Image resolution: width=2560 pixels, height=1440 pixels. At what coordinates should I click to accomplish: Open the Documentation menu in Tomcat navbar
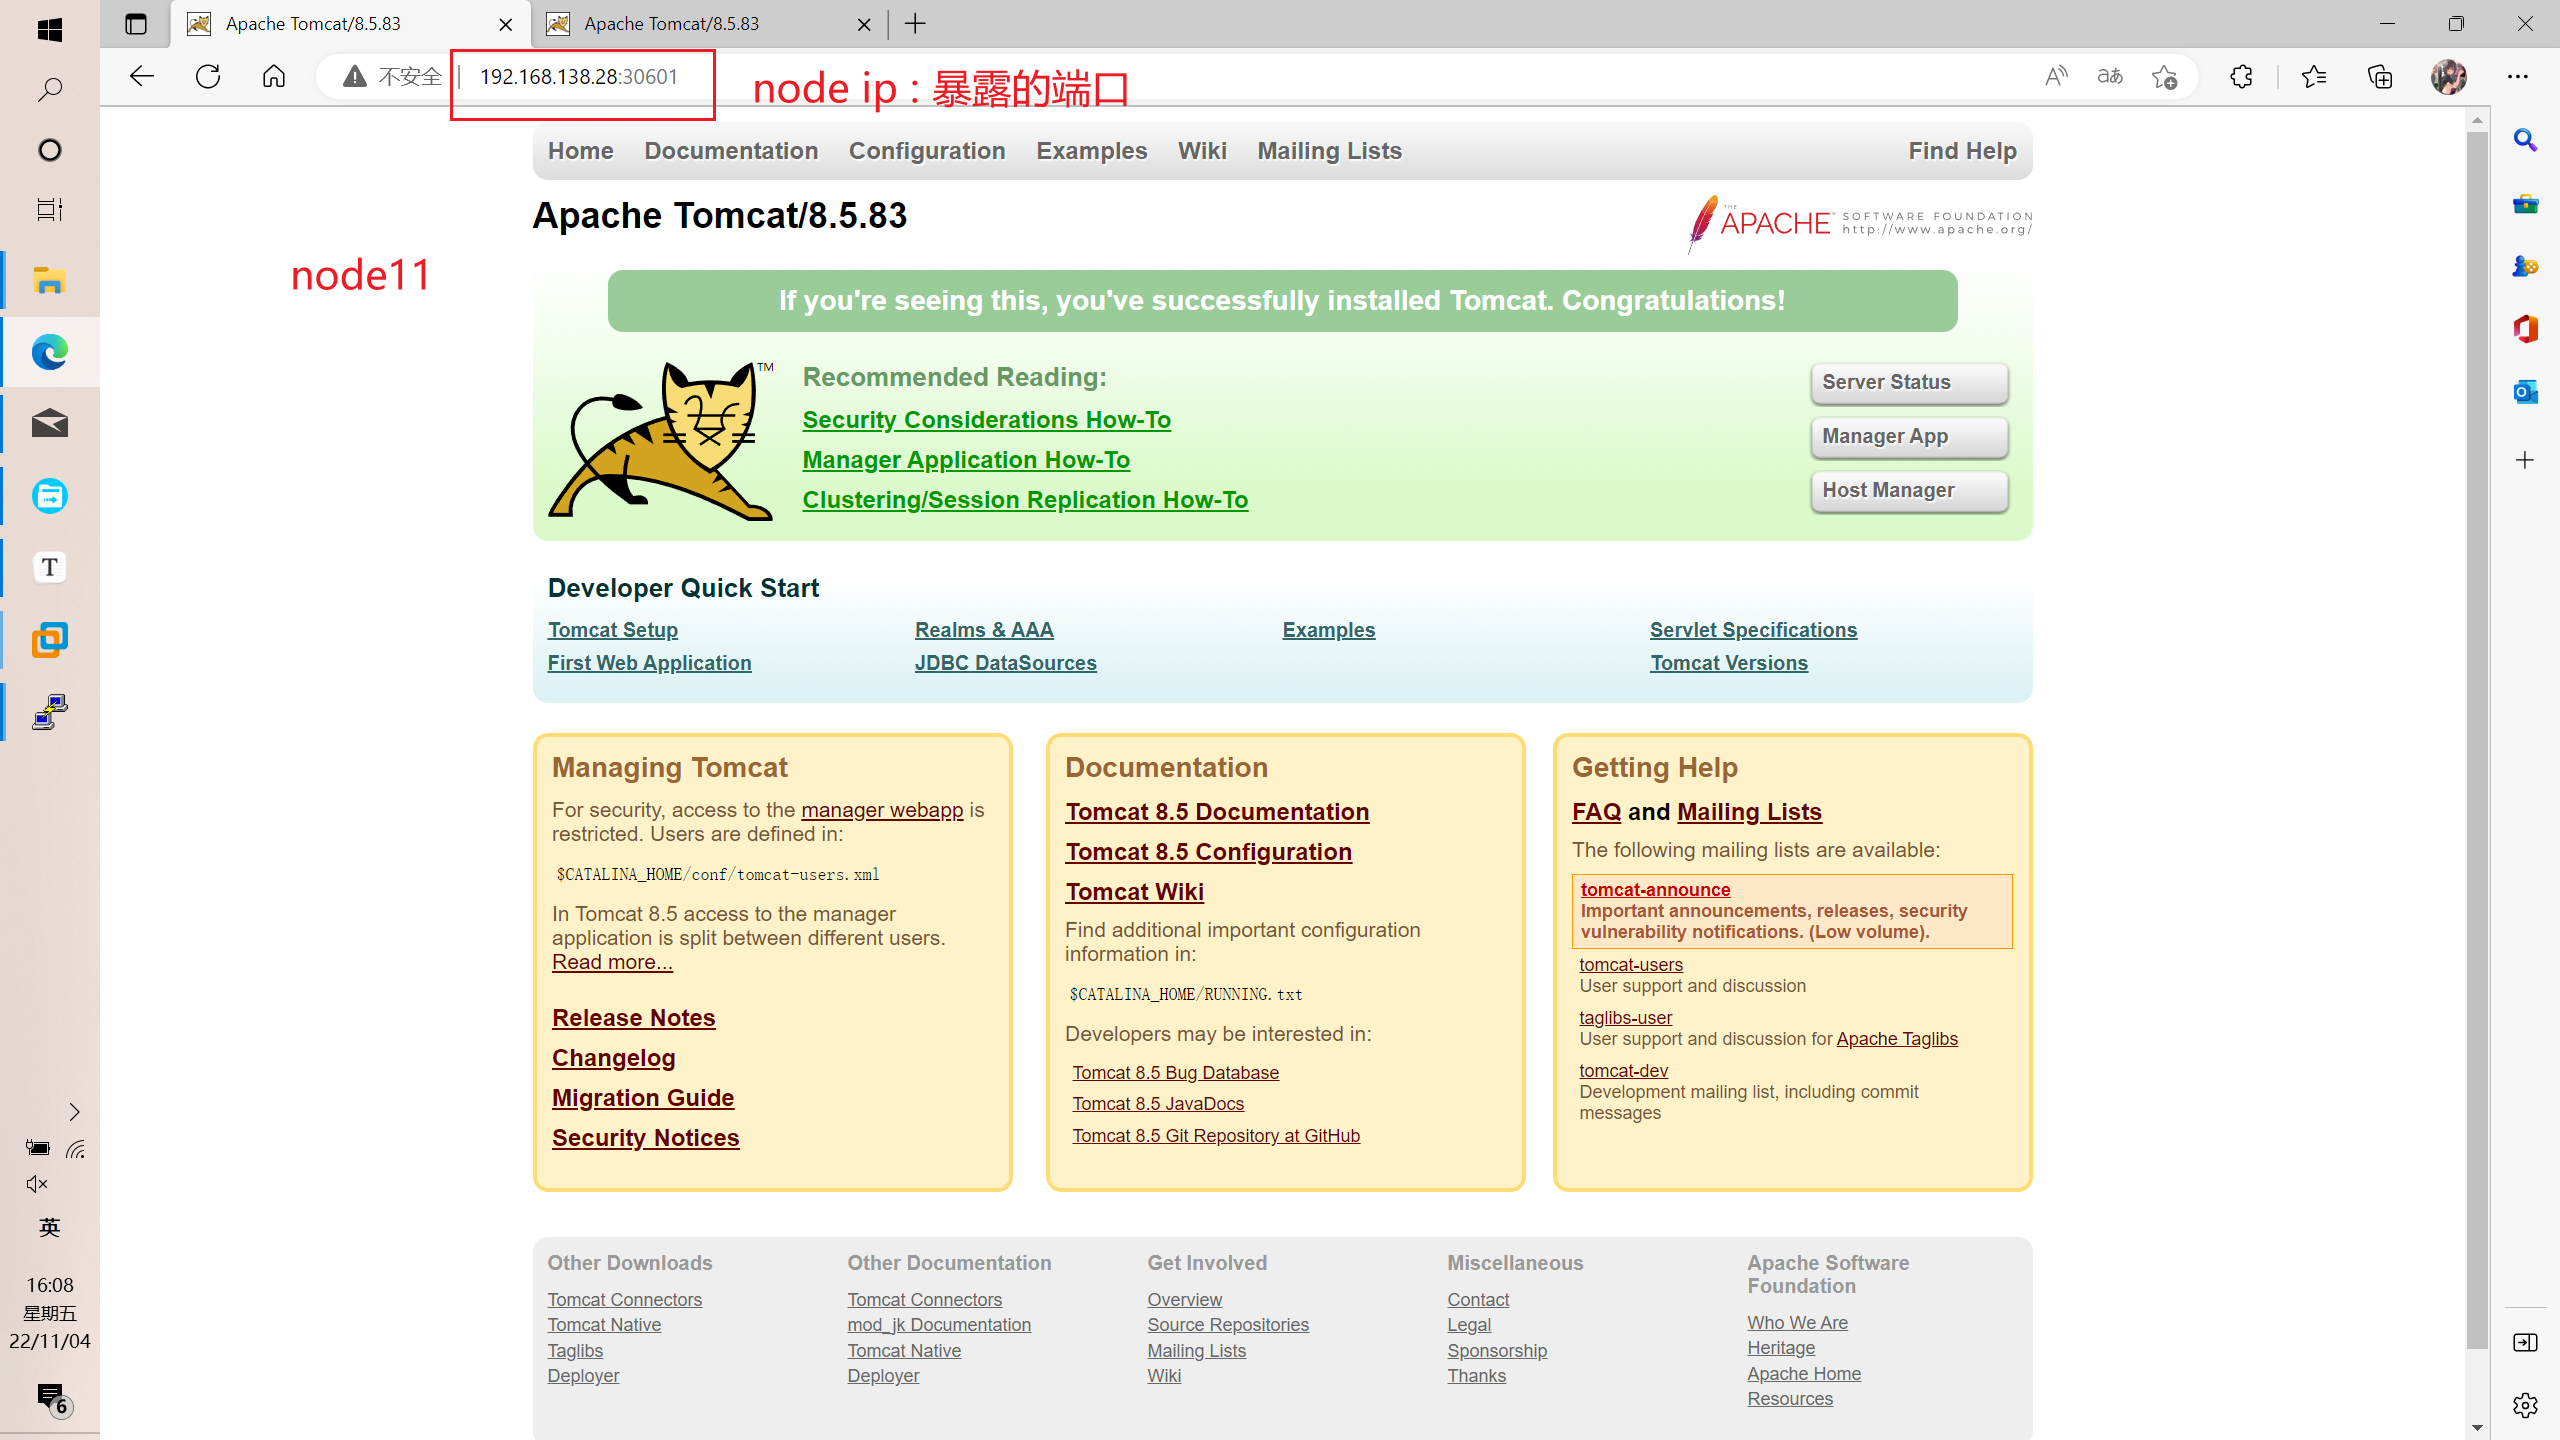coord(731,151)
